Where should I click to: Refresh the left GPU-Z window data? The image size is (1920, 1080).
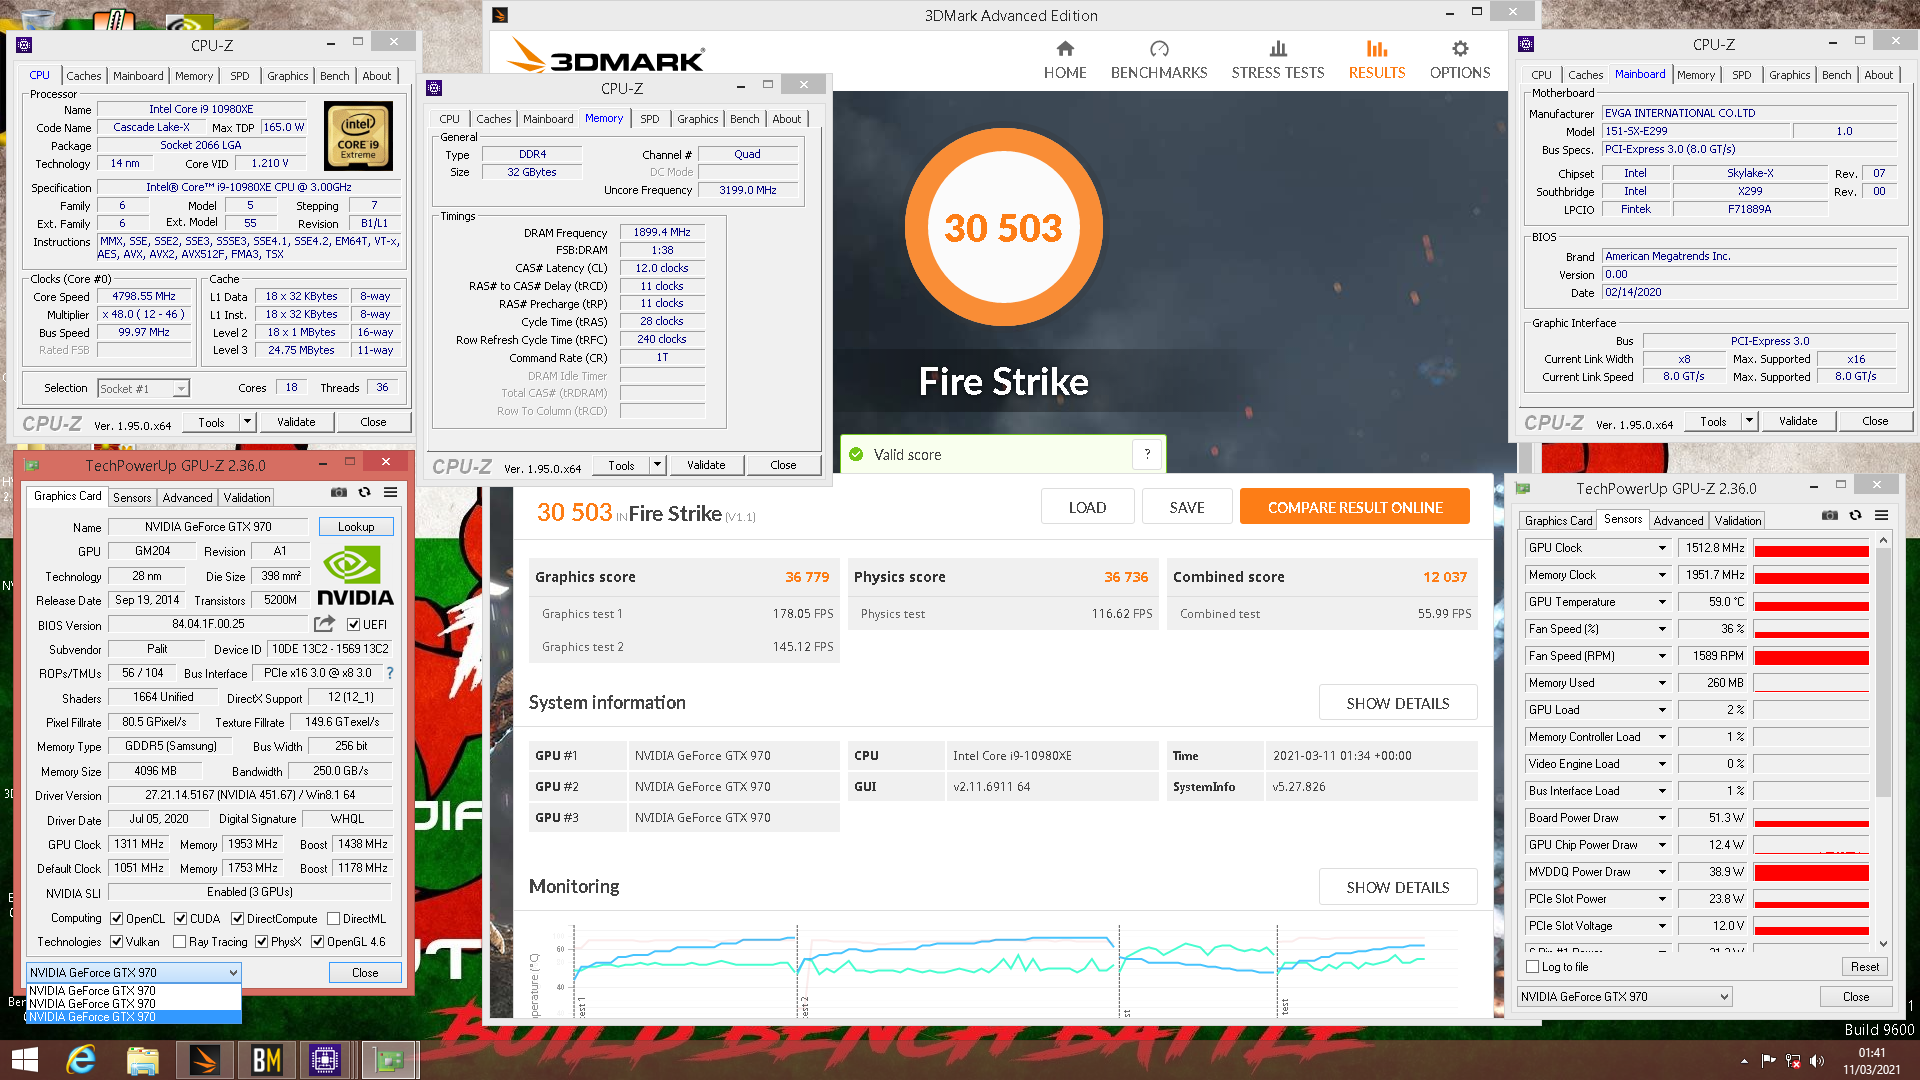[x=365, y=492]
